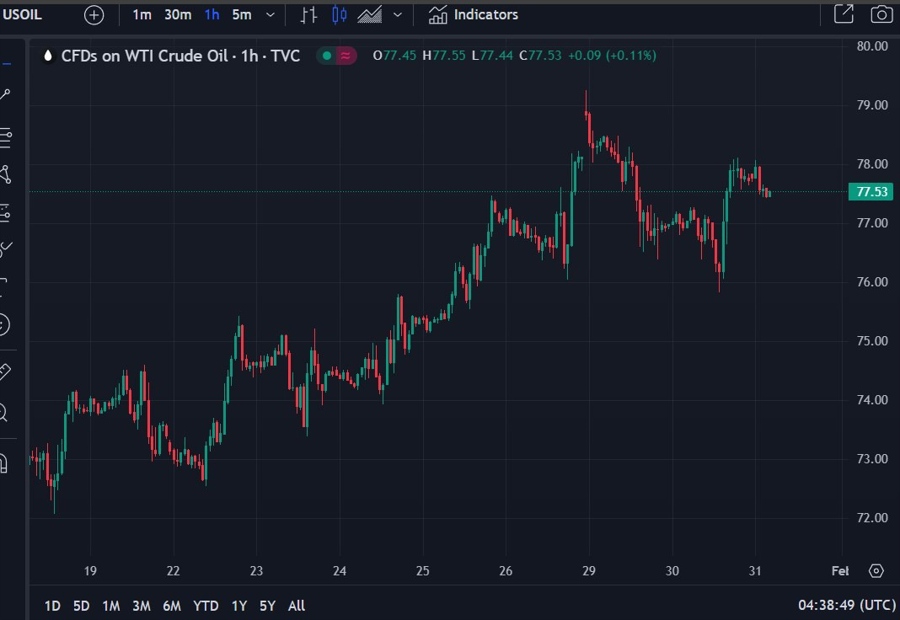Set the range to 5Y
This screenshot has height=620, width=900.
click(267, 606)
